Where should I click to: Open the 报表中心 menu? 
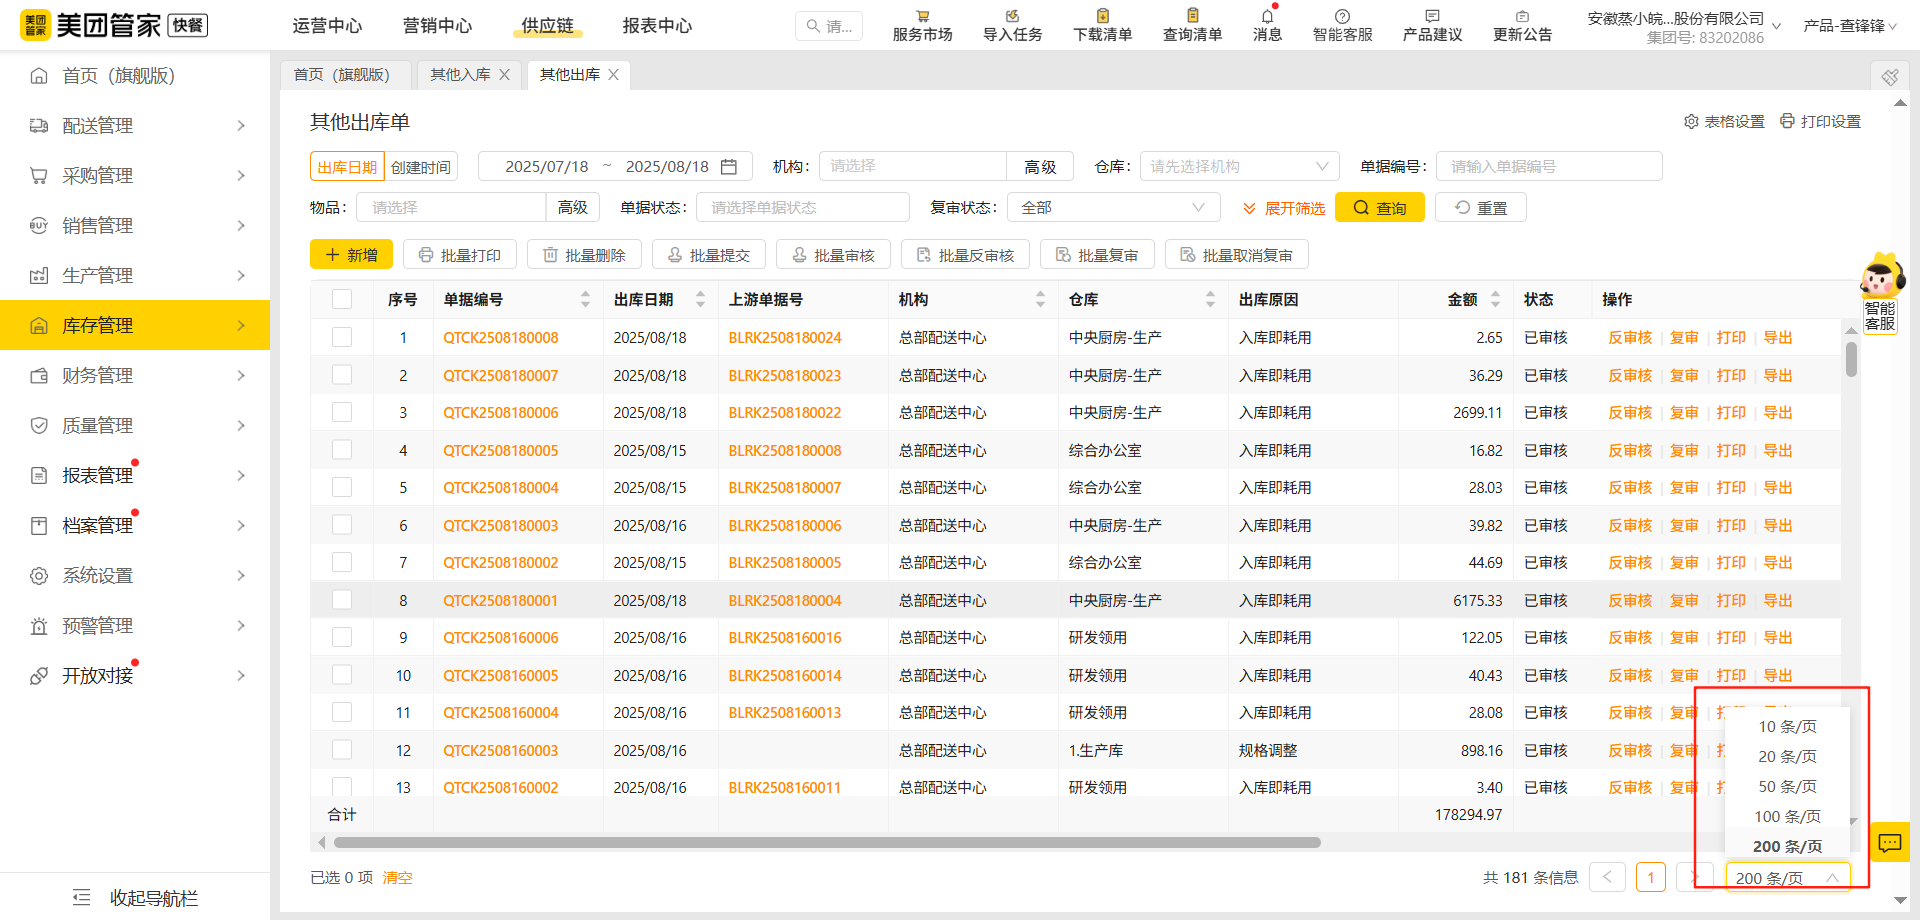(x=657, y=25)
